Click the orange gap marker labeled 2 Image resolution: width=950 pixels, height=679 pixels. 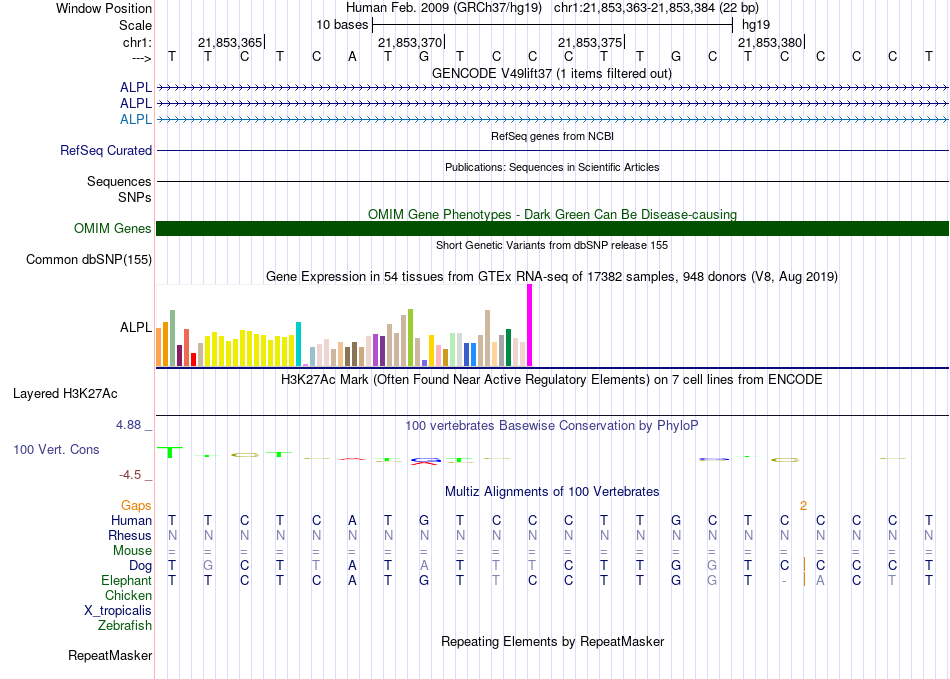click(x=803, y=506)
